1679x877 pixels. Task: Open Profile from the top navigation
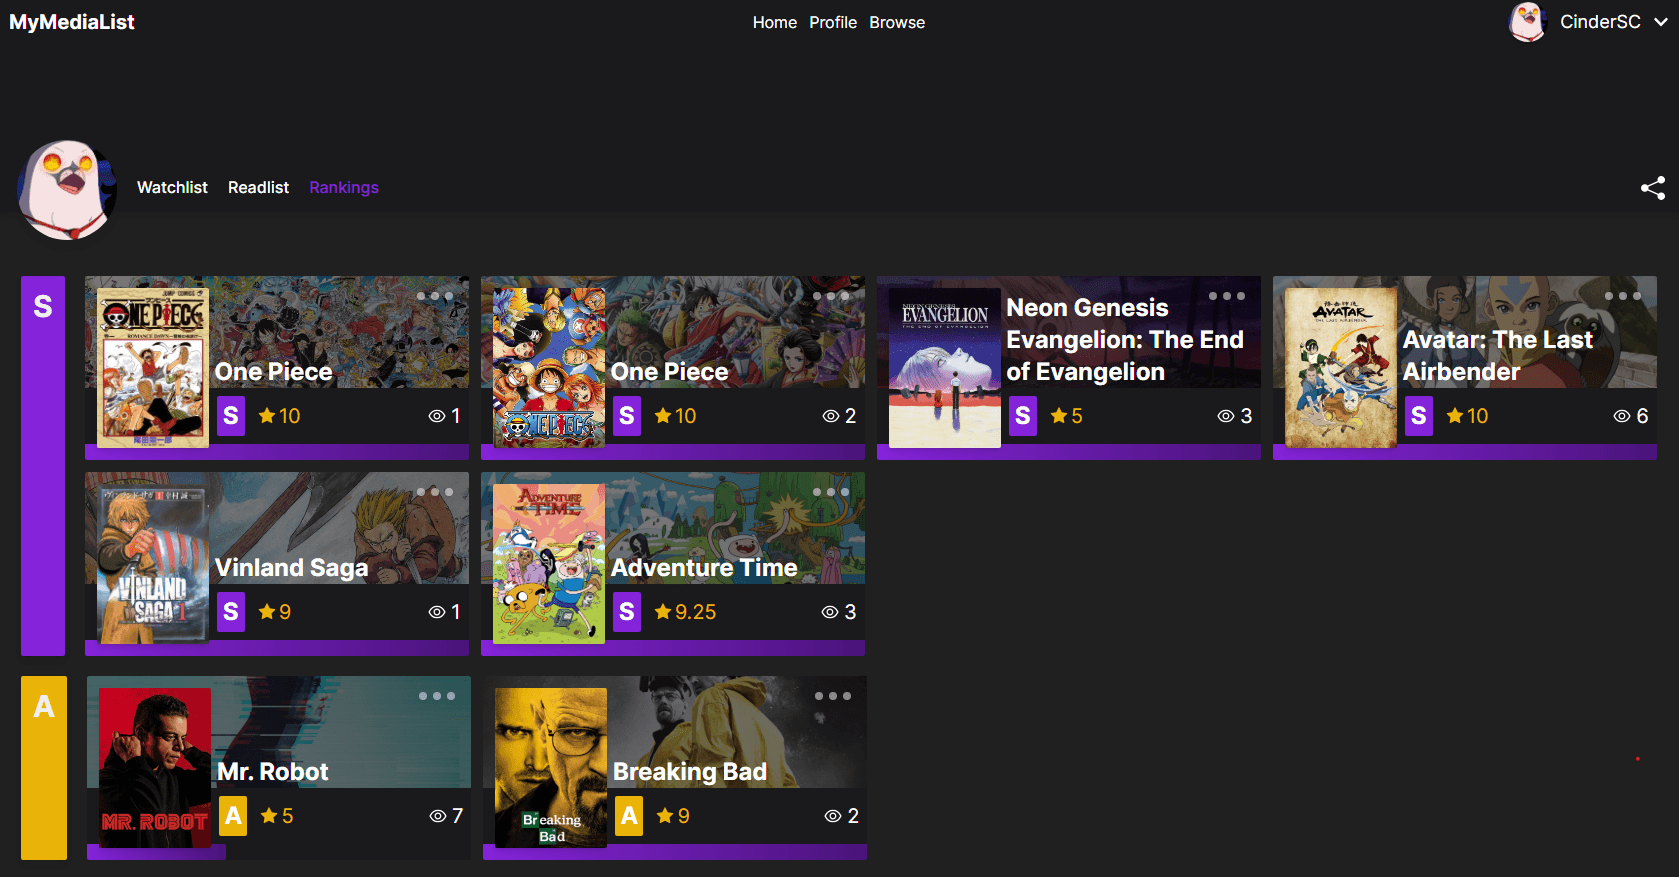pyautogui.click(x=833, y=22)
